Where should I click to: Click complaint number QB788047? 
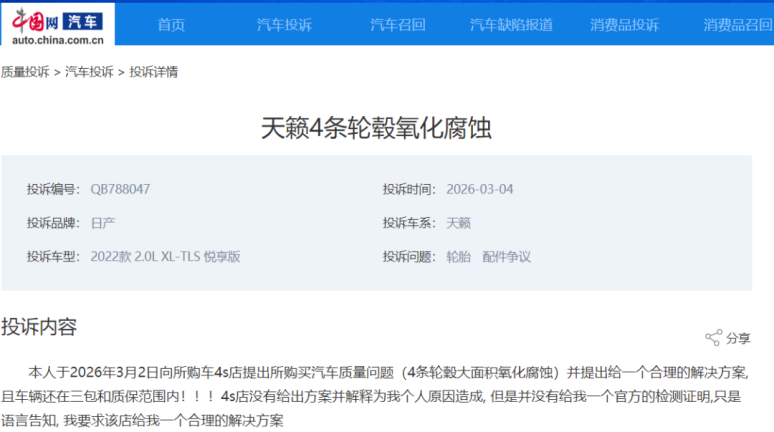[x=120, y=189]
